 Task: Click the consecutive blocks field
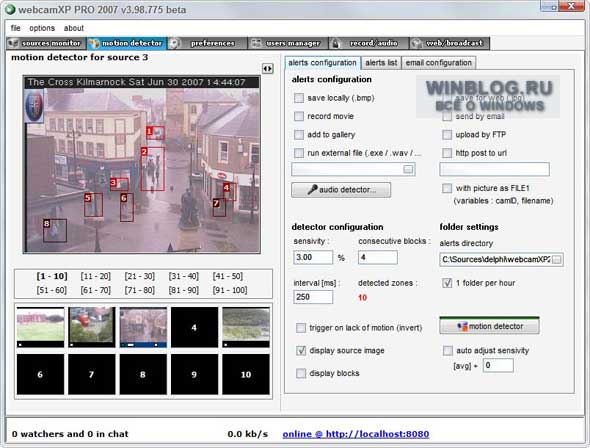coord(378,257)
